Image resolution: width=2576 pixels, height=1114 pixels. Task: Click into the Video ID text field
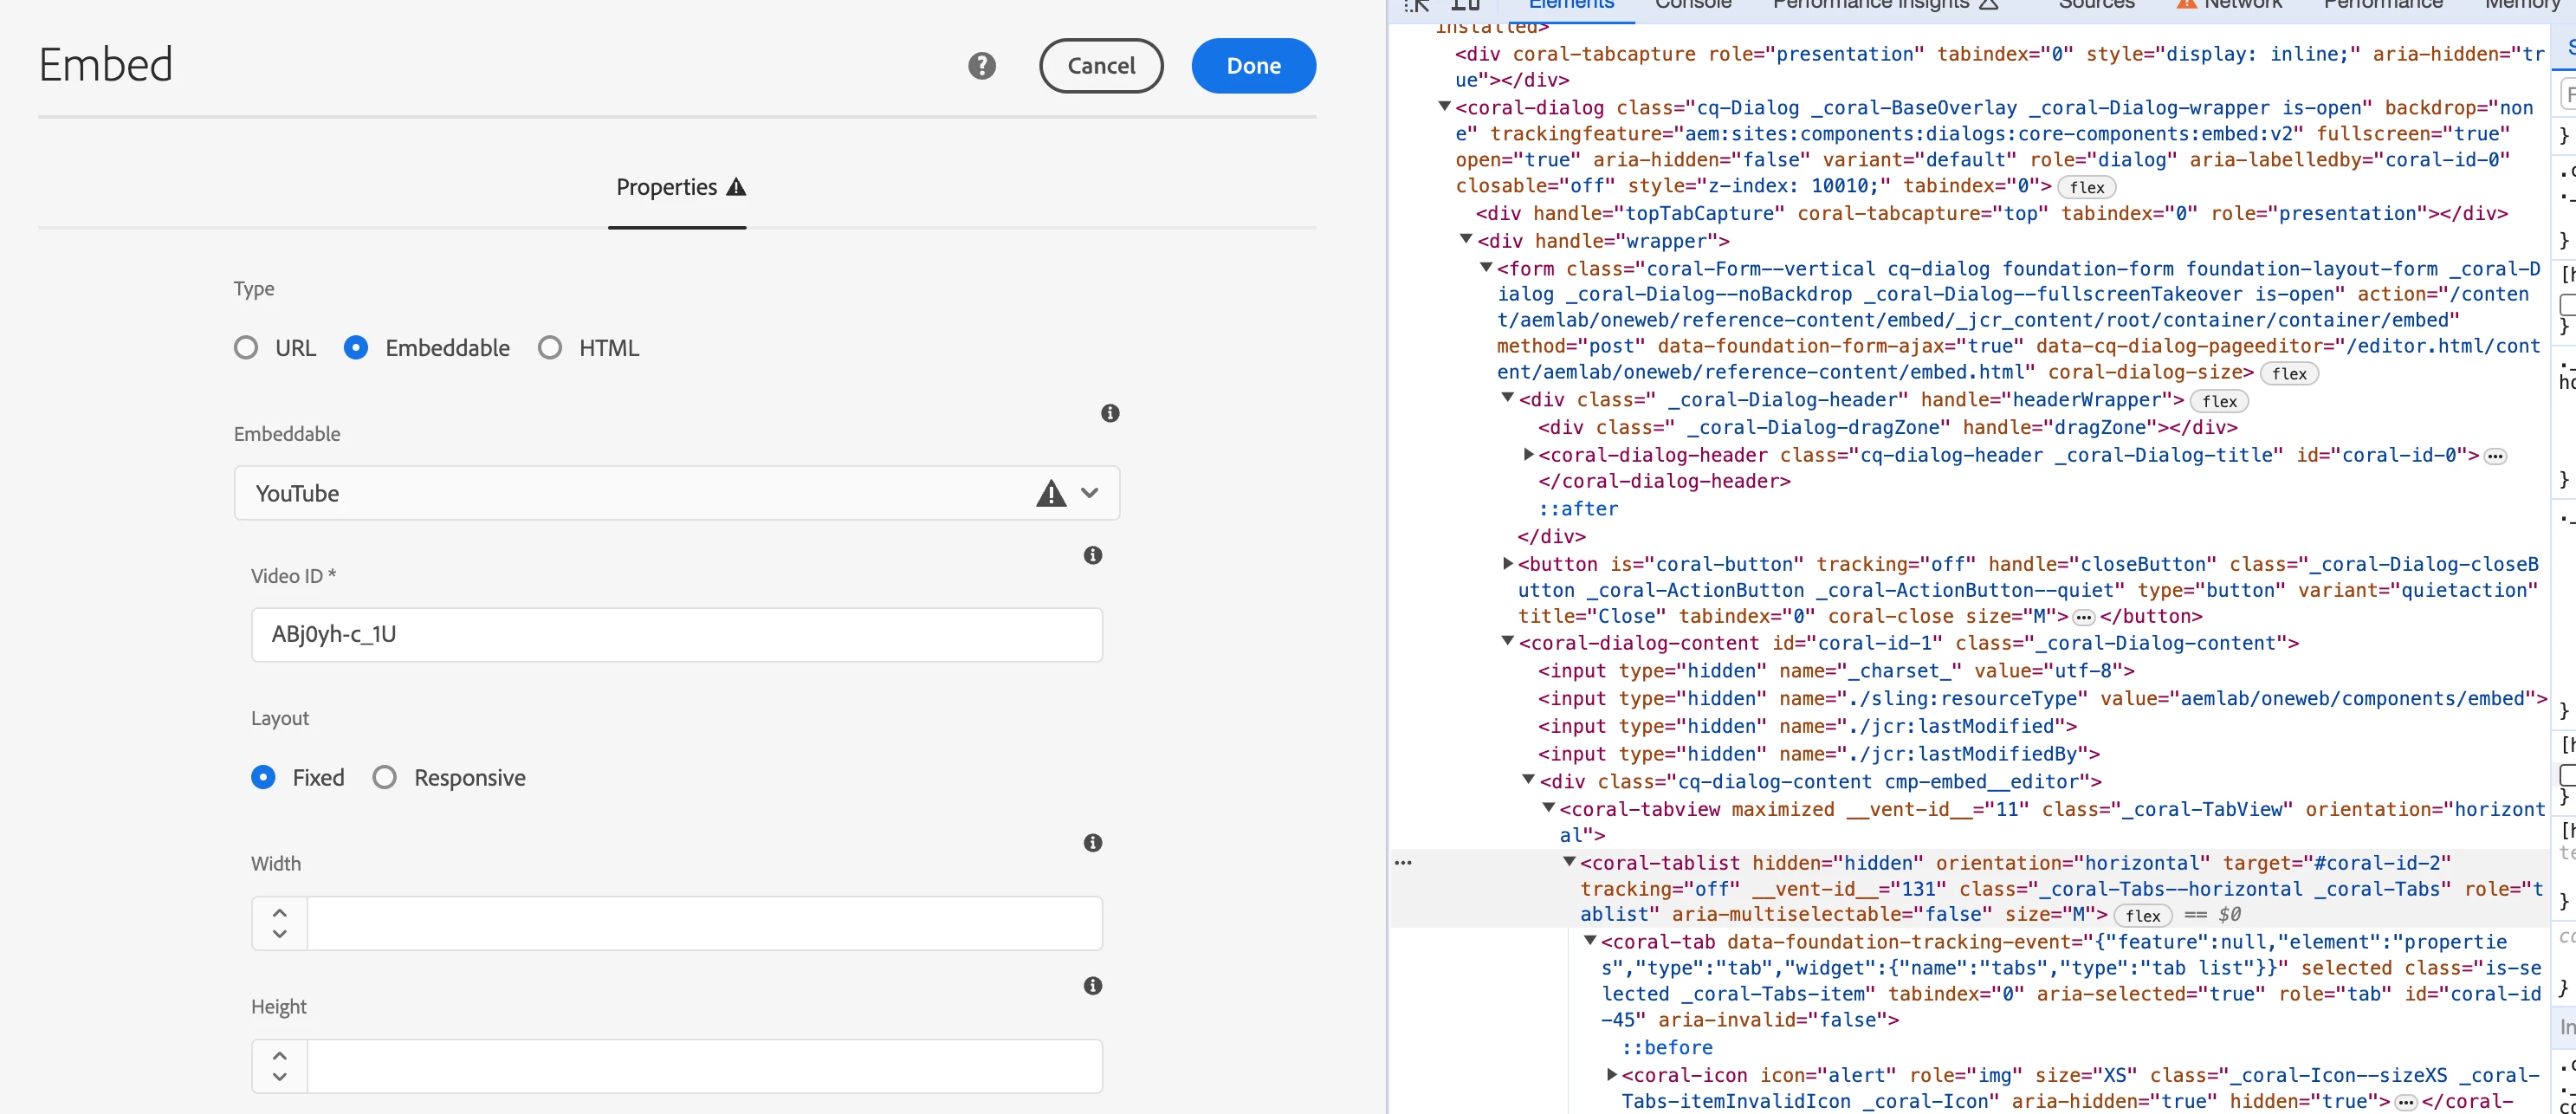click(x=676, y=635)
